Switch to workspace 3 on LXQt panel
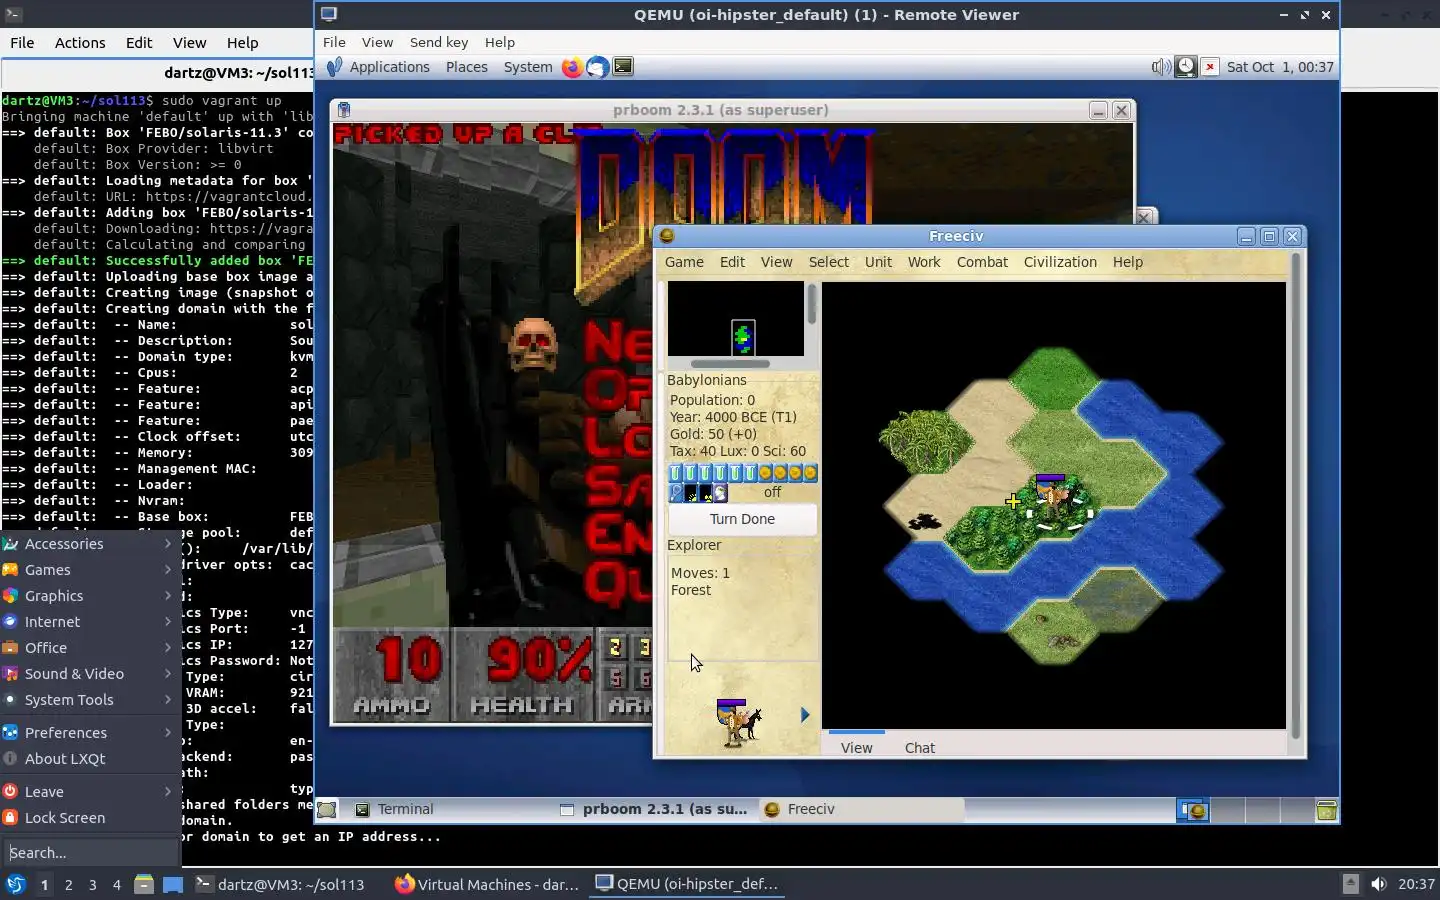This screenshot has height=900, width=1440. pyautogui.click(x=93, y=884)
